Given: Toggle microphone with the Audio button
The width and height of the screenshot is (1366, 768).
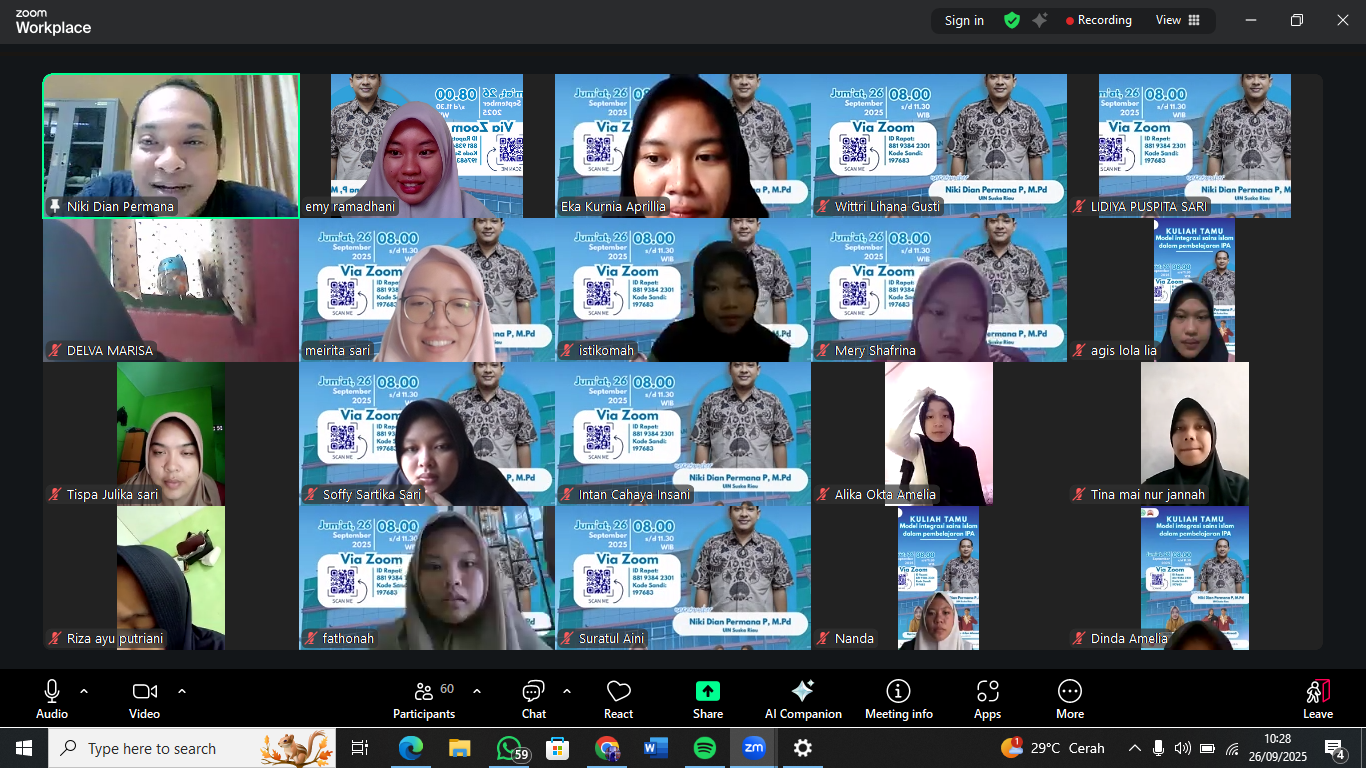Looking at the screenshot, I should pos(52,692).
